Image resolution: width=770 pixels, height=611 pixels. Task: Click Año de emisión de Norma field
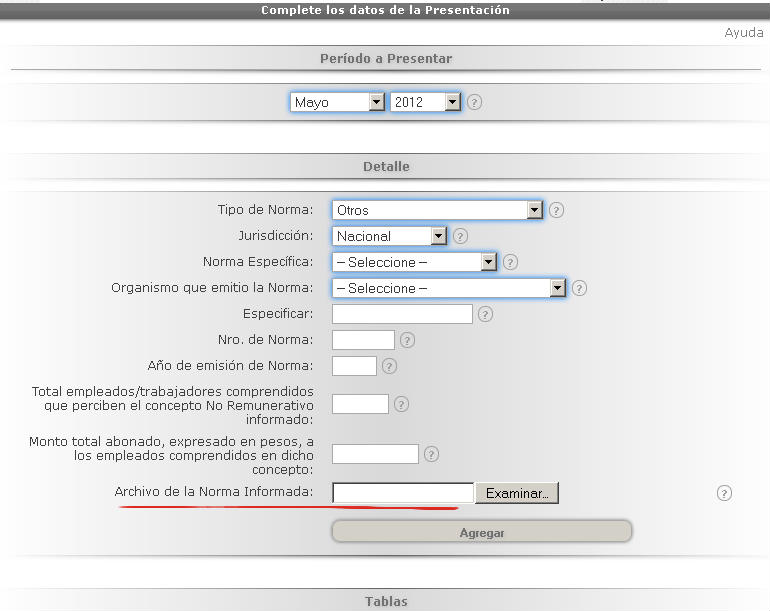(355, 366)
